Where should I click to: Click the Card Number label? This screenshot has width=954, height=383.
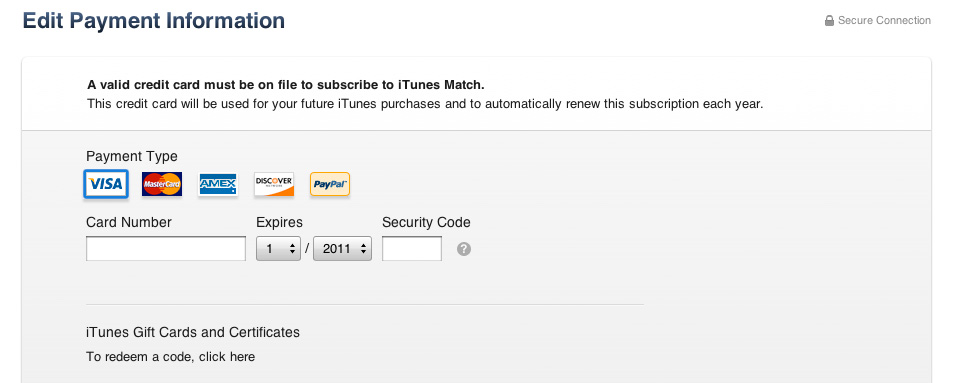coord(129,223)
